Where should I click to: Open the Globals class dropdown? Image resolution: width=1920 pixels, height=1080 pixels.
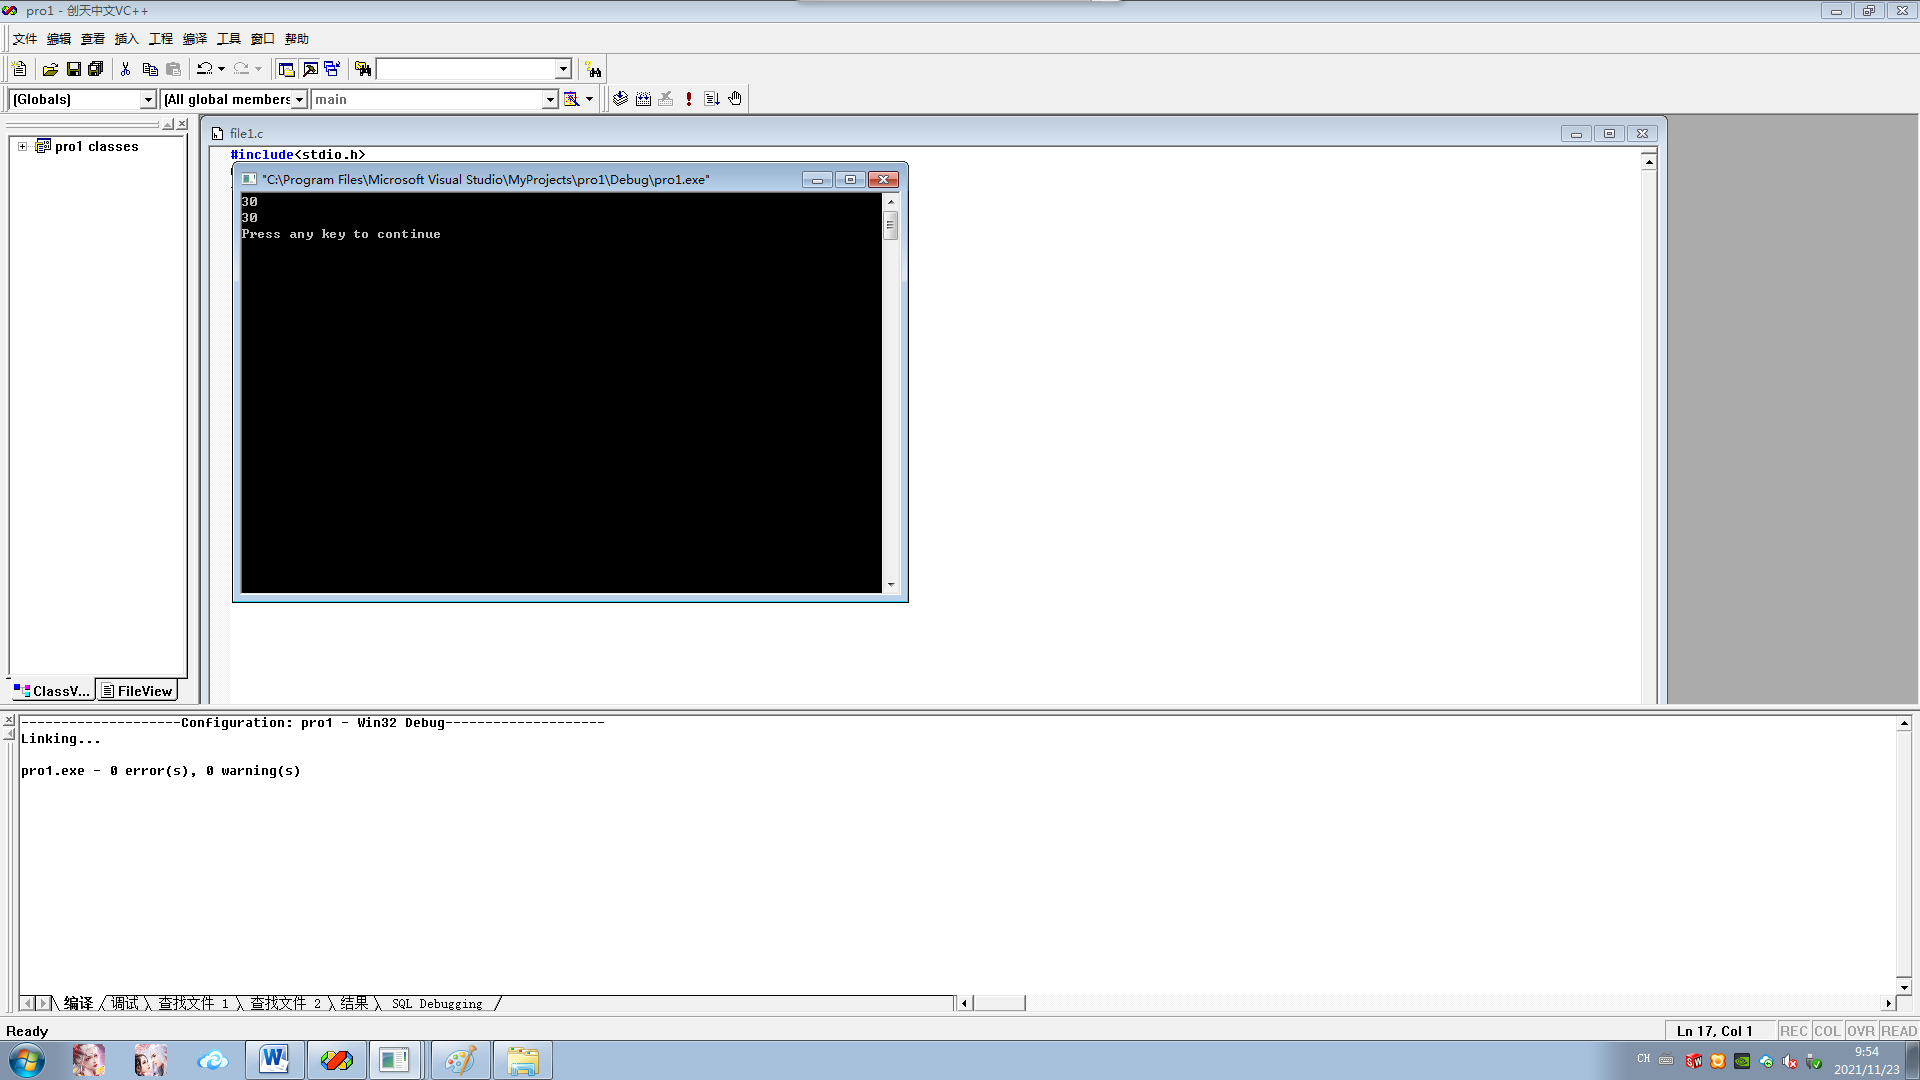tap(148, 99)
